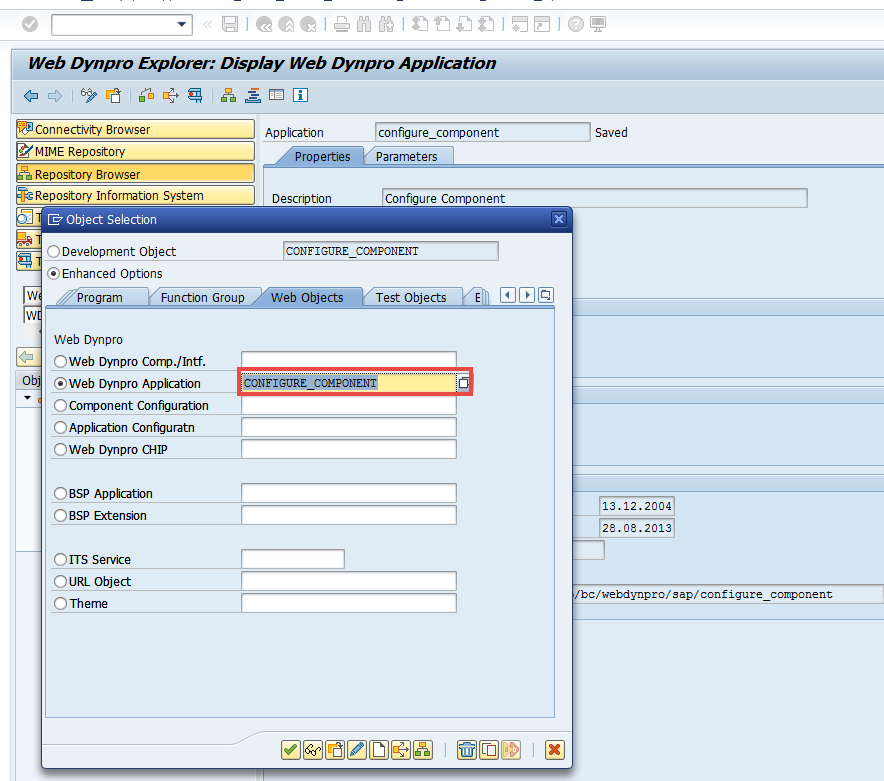Open the Repository Browser
Viewport: 884px width, 781px height.
(135, 173)
